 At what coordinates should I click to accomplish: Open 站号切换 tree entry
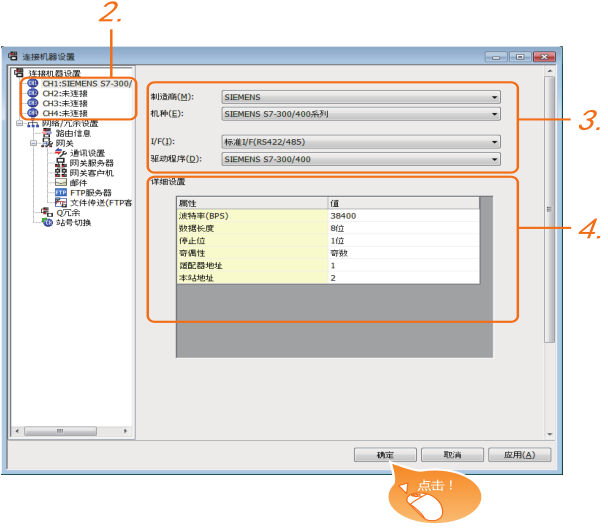click(73, 223)
